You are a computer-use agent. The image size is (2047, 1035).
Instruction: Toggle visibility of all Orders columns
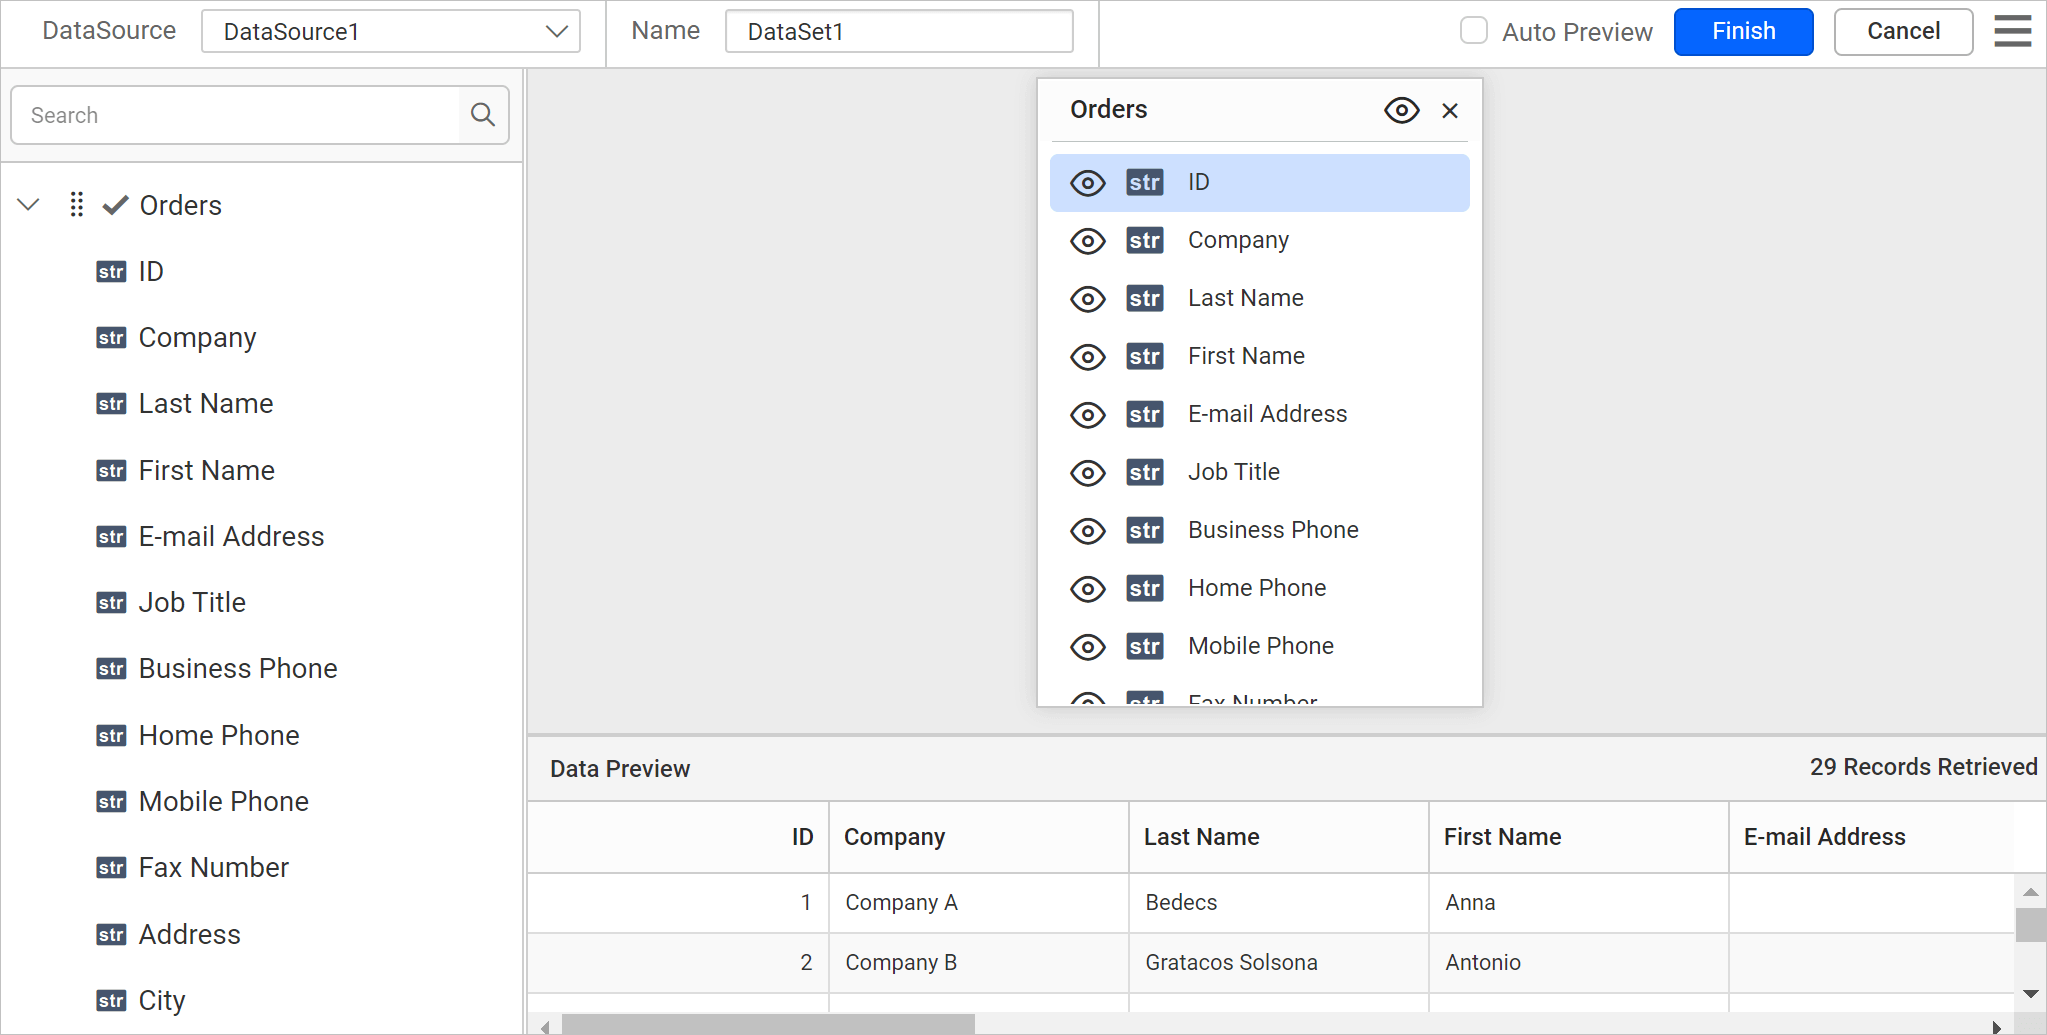coord(1401,111)
